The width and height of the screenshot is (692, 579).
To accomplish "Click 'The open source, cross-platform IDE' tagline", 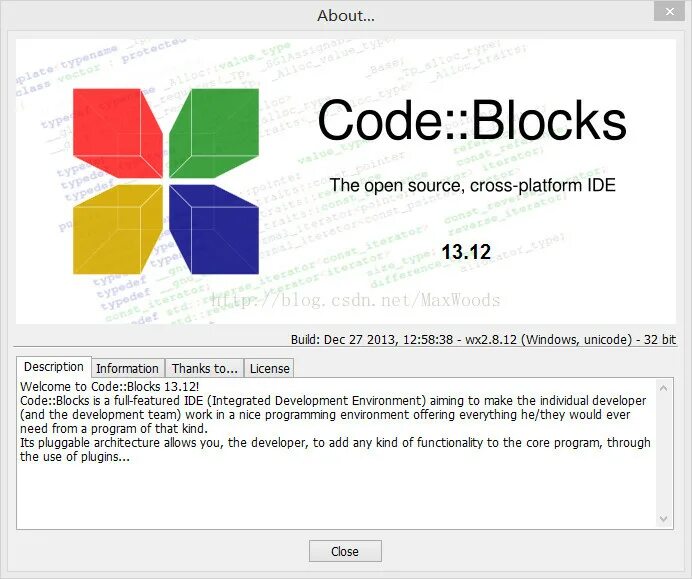I will click(x=473, y=185).
